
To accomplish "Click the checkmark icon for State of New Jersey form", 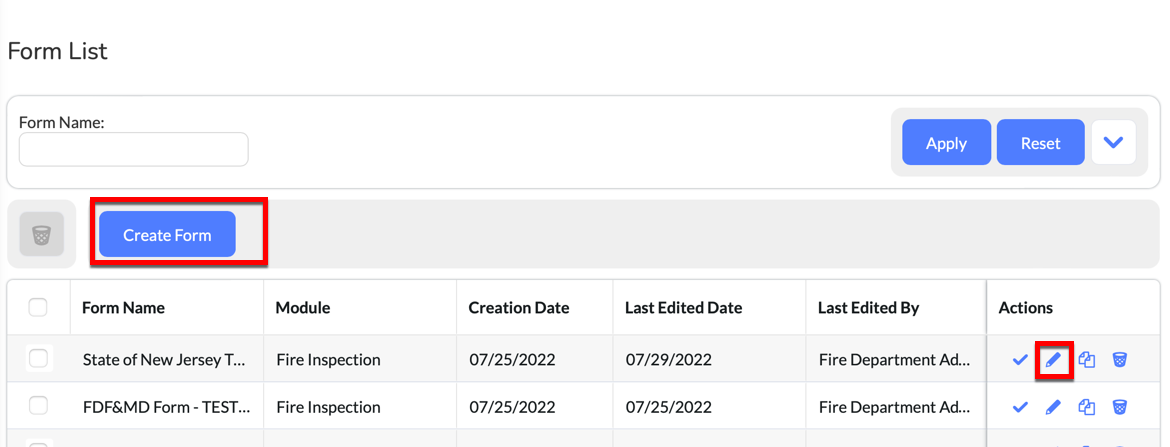I will coord(1020,360).
